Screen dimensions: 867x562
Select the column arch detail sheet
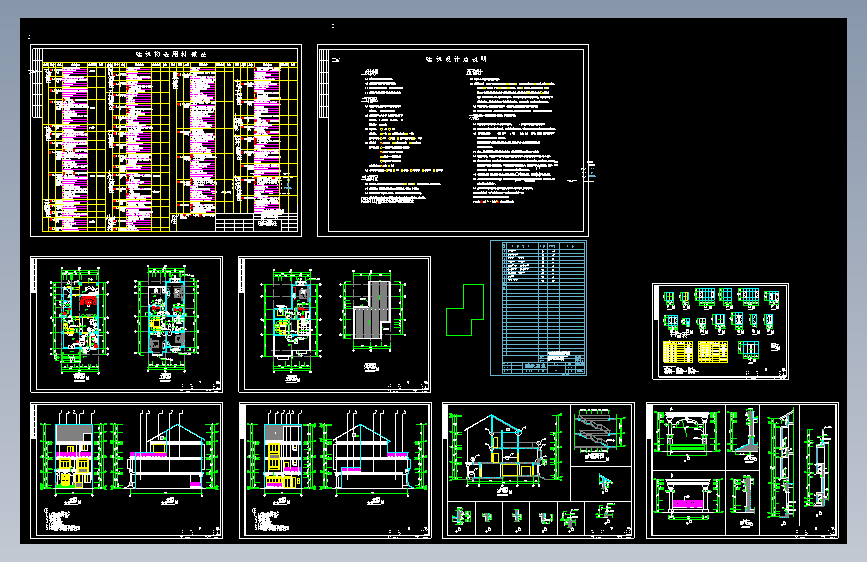(x=743, y=470)
